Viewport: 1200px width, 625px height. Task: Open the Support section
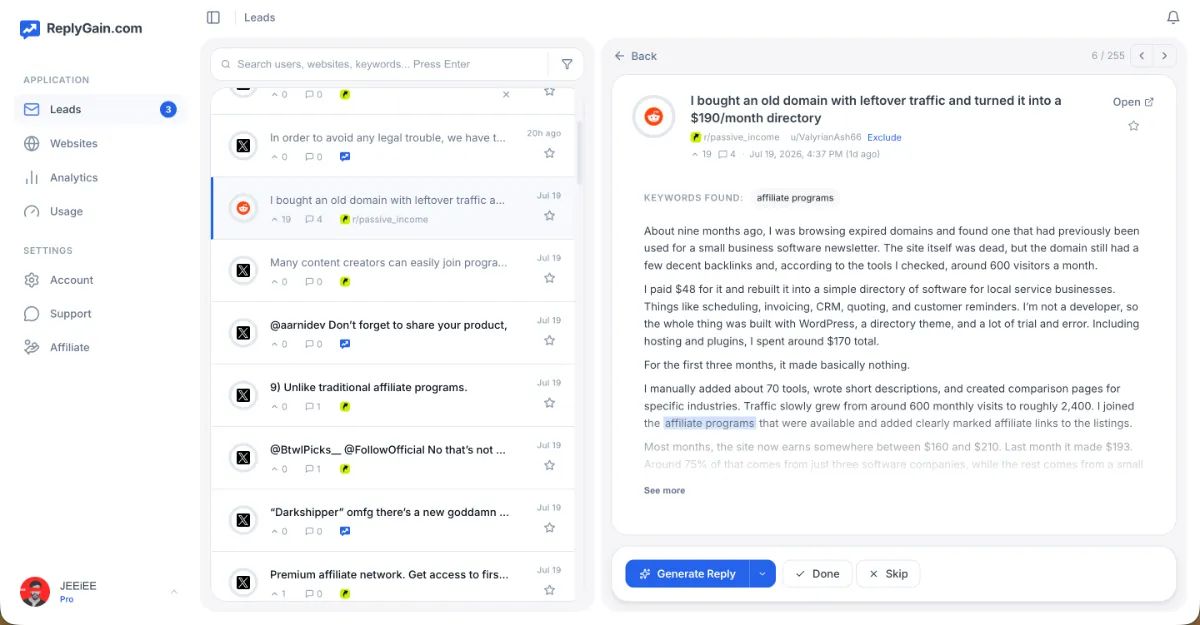click(x=100, y=313)
